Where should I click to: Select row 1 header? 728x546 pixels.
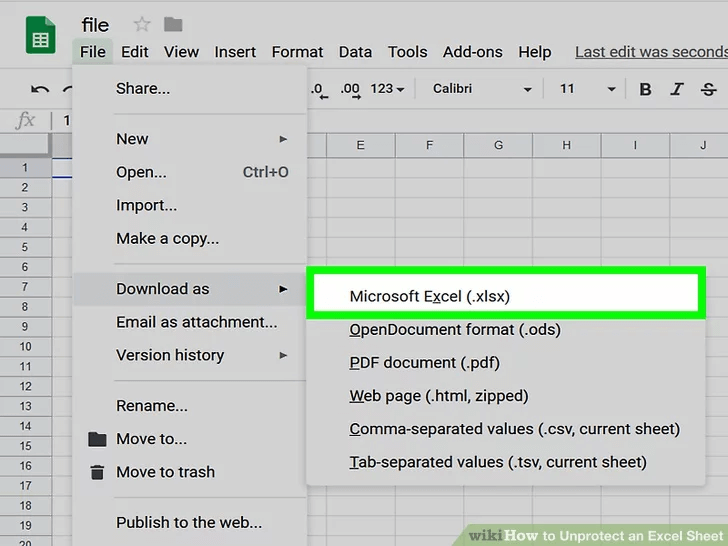[x=25, y=168]
